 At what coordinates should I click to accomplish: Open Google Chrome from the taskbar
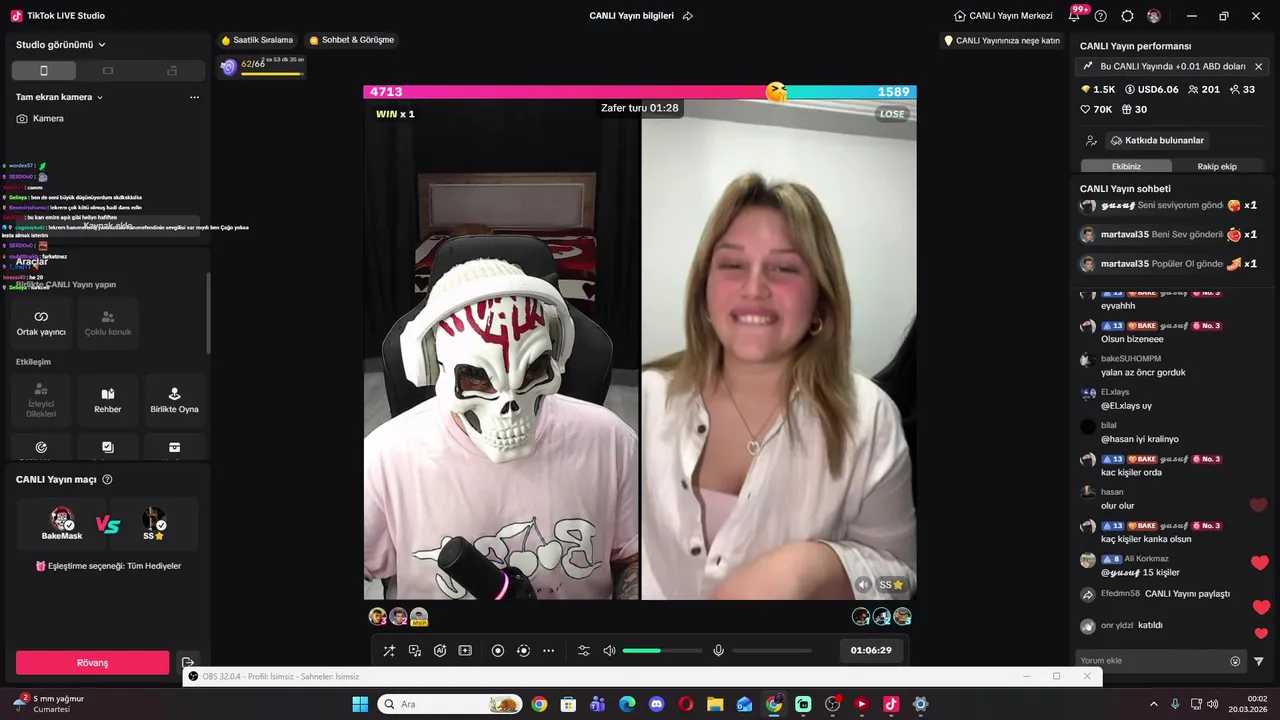pyautogui.click(x=539, y=704)
